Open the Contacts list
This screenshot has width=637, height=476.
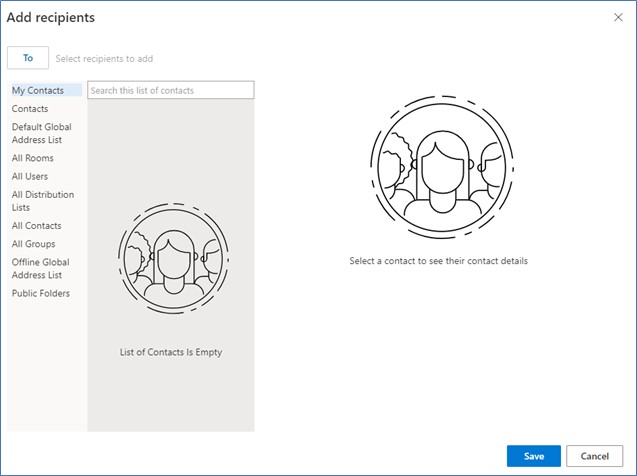click(30, 109)
